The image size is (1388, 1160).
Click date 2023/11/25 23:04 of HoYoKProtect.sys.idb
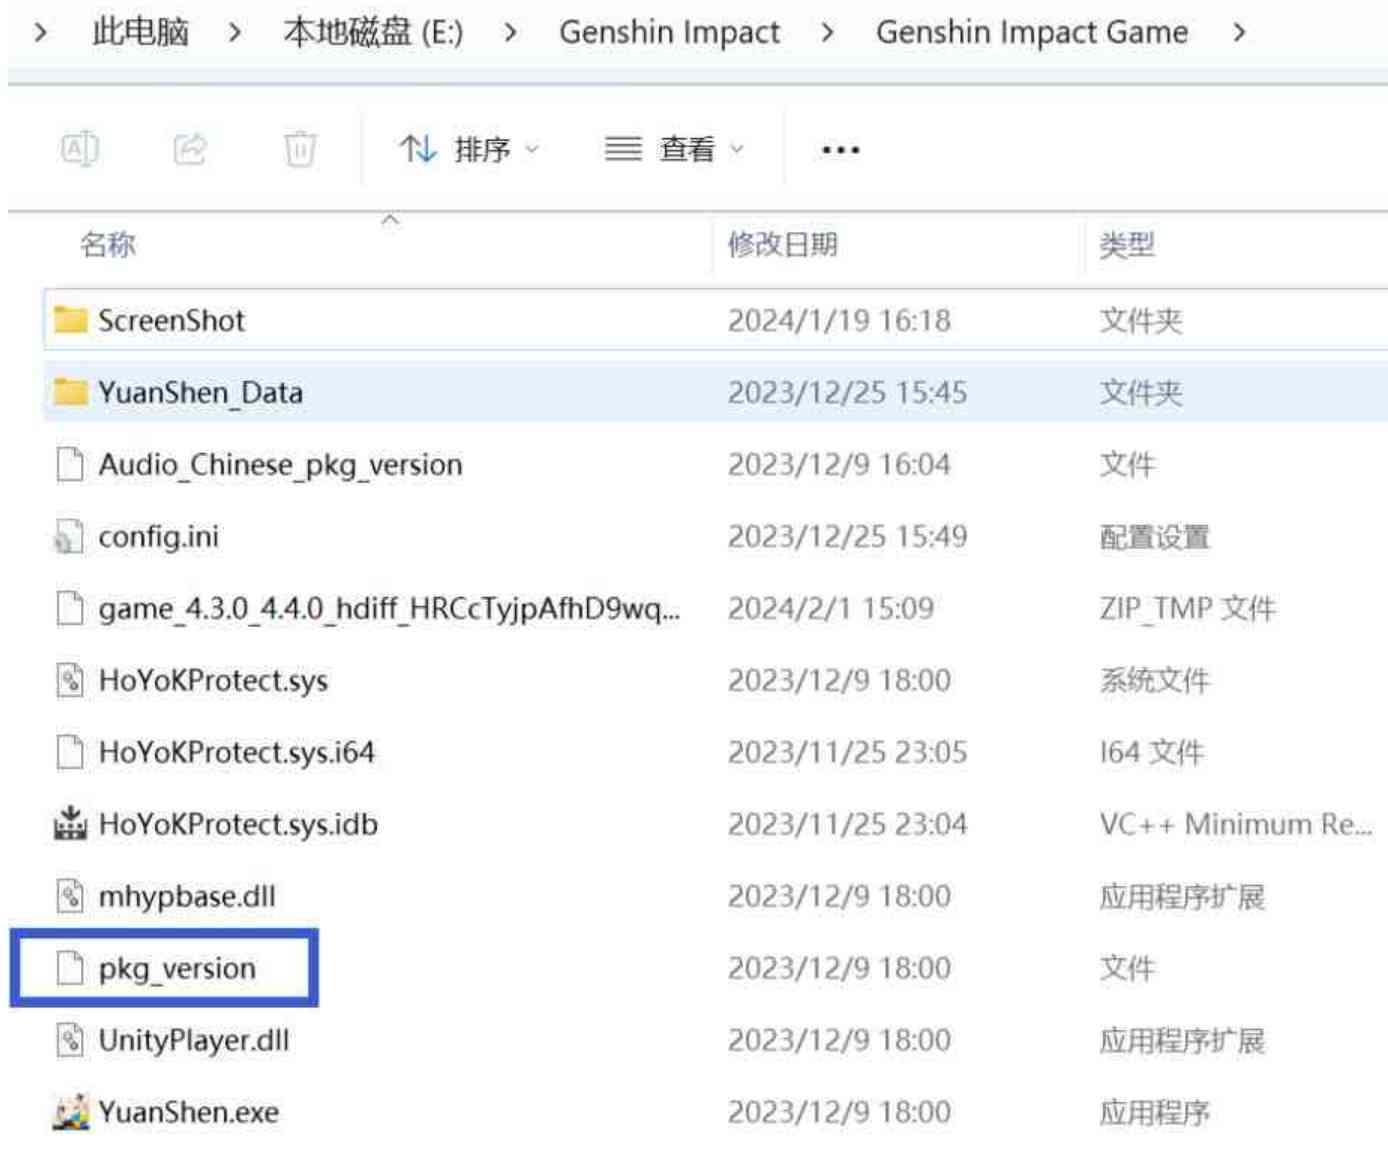pyautogui.click(x=847, y=824)
